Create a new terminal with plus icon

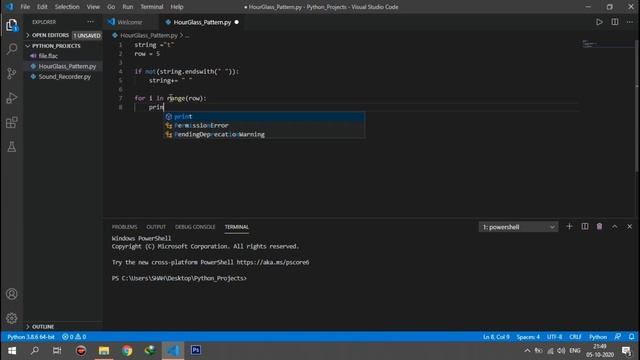click(569, 227)
